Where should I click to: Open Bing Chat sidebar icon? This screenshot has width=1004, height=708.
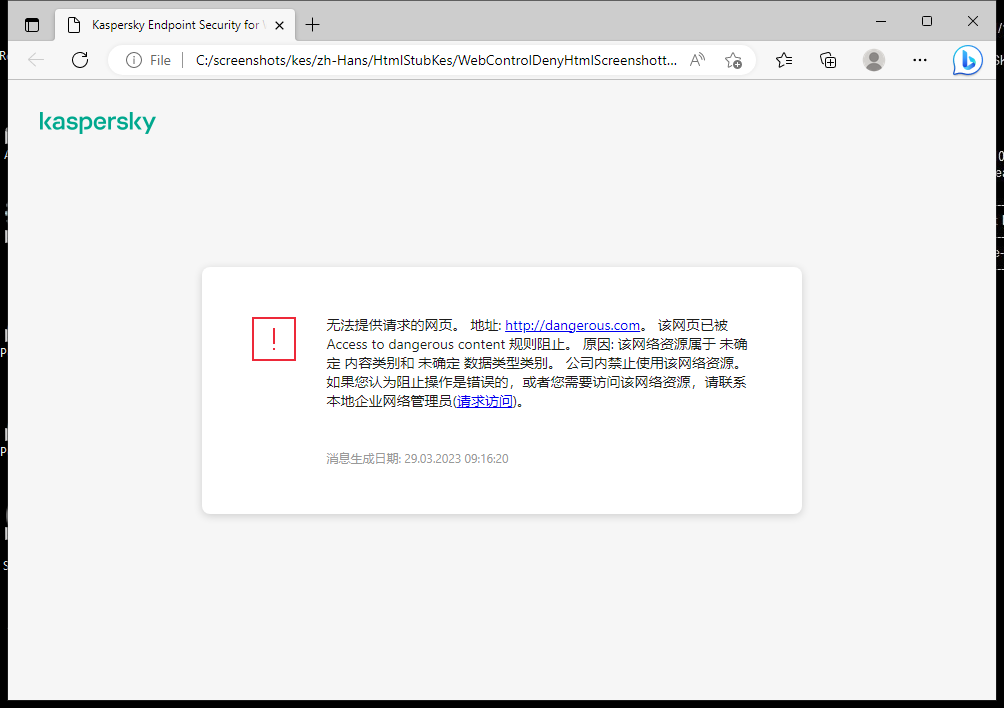point(966,60)
